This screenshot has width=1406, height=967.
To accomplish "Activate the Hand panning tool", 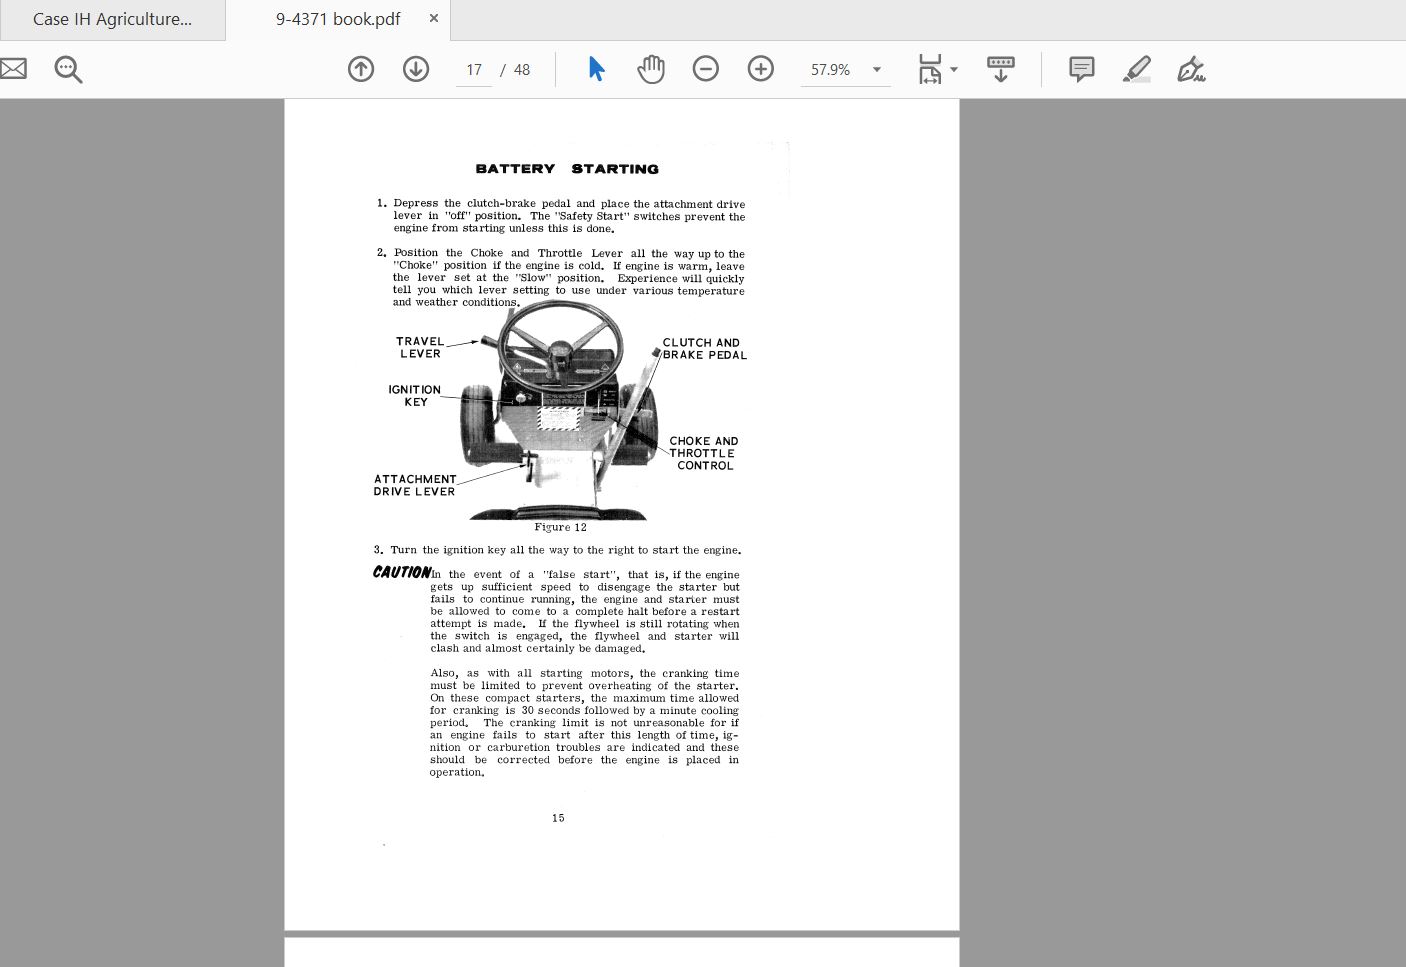I will pos(651,69).
